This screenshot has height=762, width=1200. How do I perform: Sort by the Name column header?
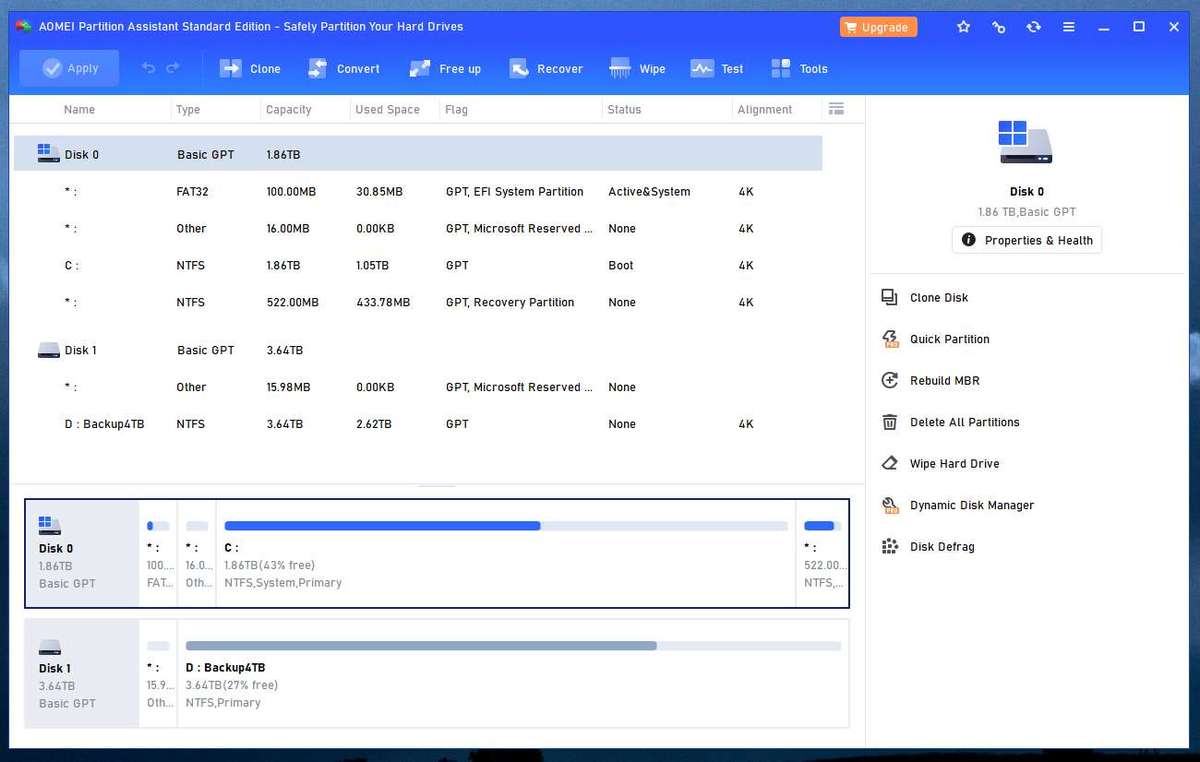pos(79,110)
